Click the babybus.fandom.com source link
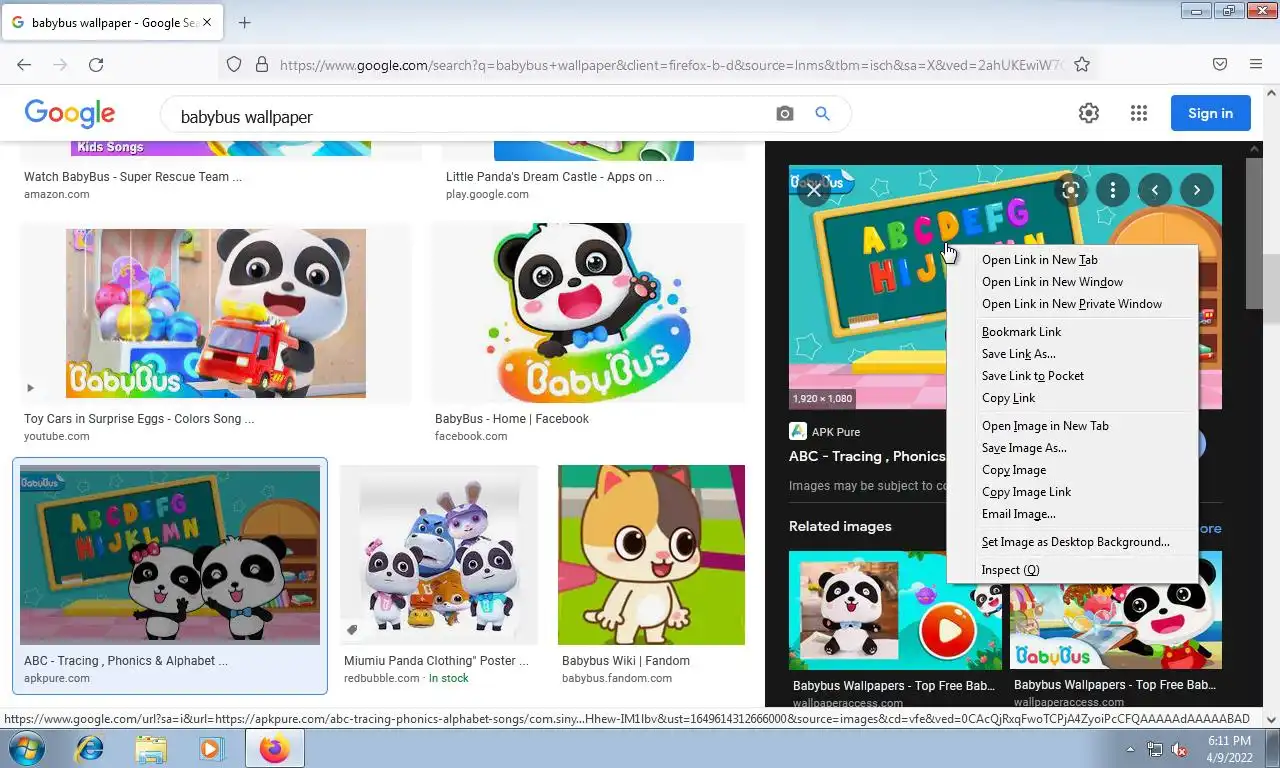Image resolution: width=1280 pixels, height=768 pixels. point(617,678)
